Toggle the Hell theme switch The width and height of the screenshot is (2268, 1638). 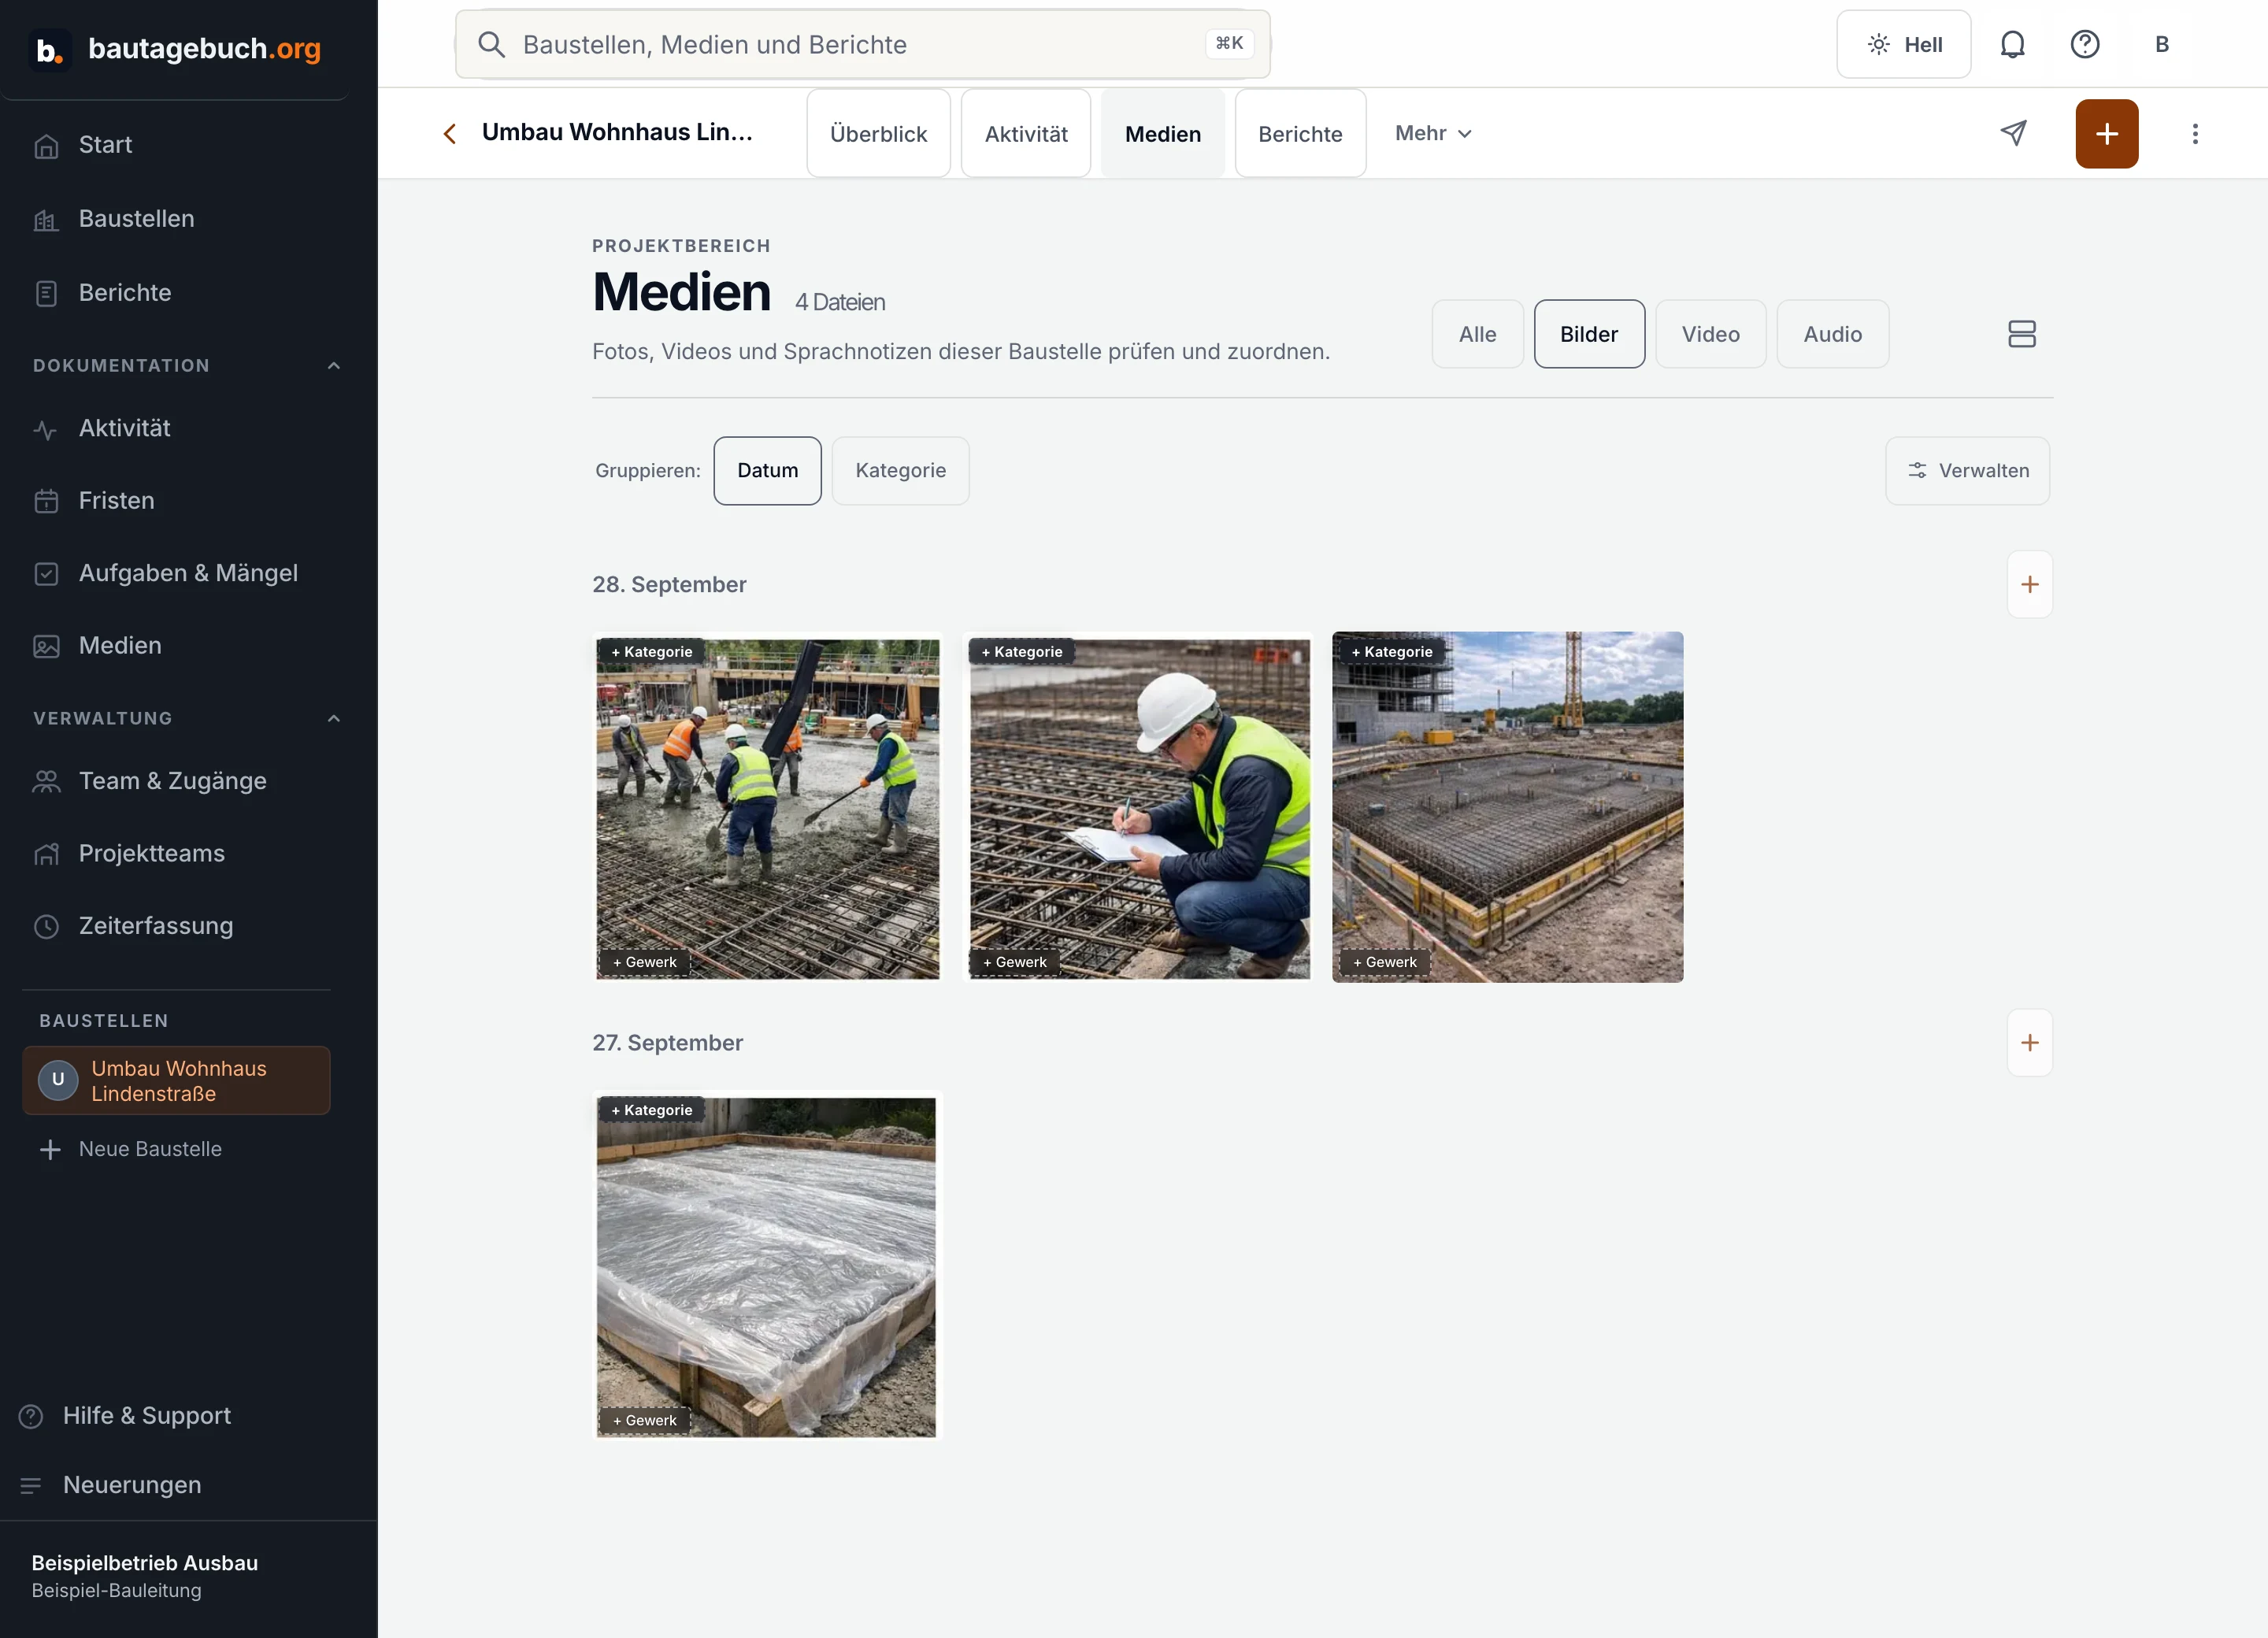[x=1903, y=44]
